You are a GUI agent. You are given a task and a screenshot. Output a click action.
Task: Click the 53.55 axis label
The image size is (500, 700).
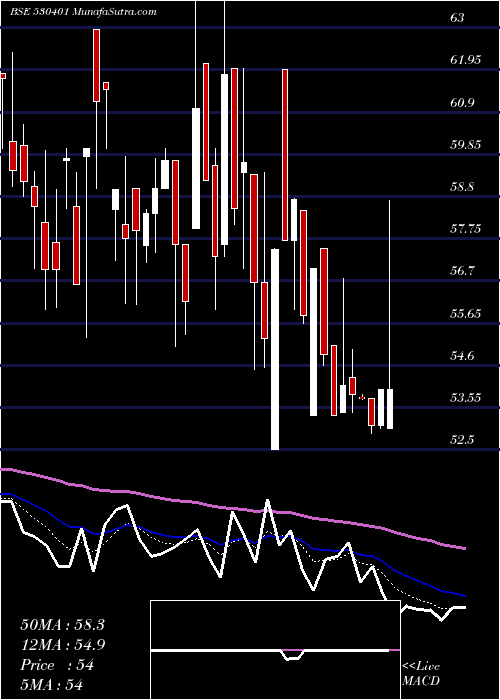click(466, 398)
